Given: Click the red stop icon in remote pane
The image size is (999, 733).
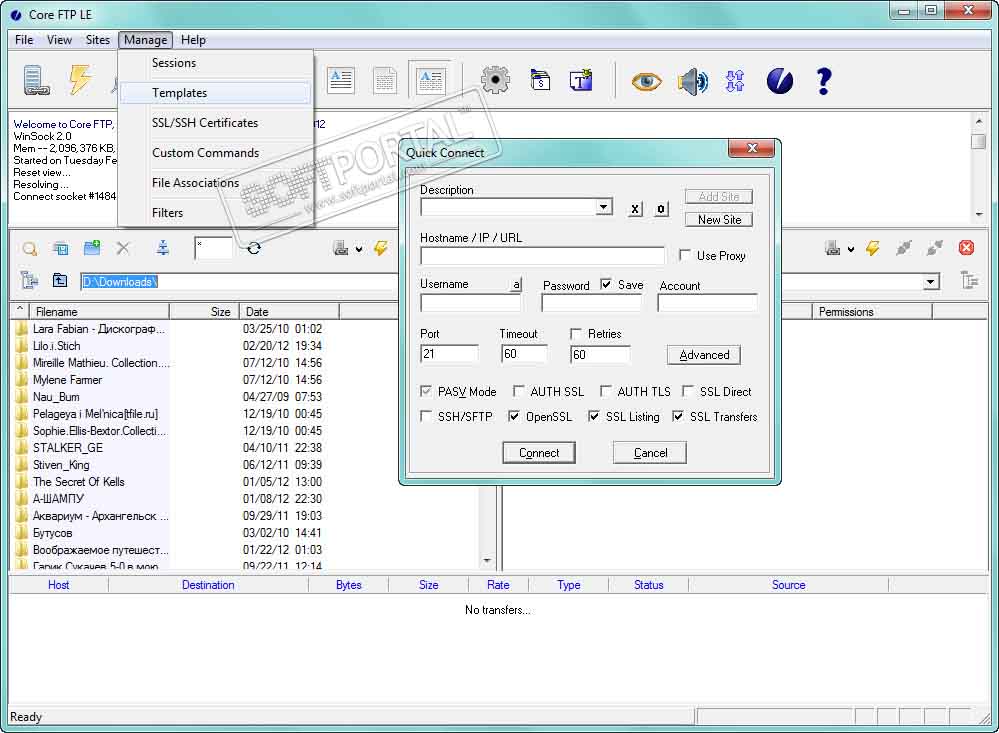Looking at the screenshot, I should tap(966, 247).
